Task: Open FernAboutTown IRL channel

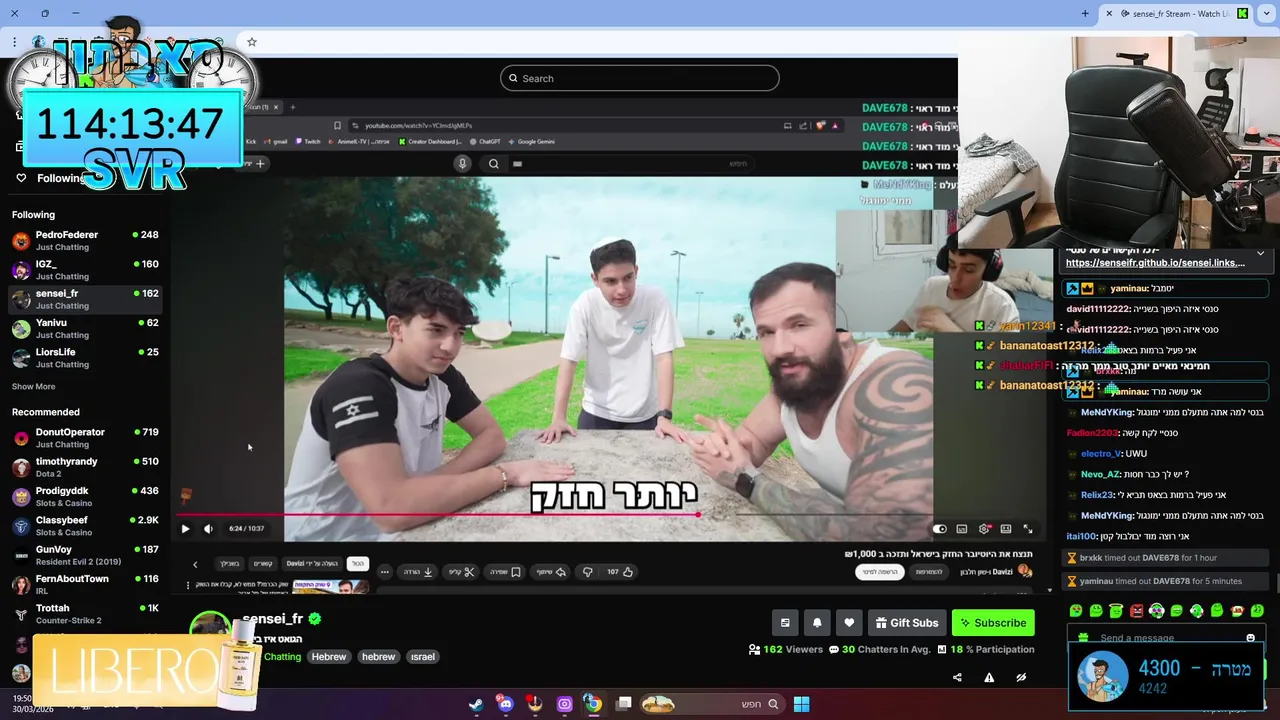Action: (85, 584)
